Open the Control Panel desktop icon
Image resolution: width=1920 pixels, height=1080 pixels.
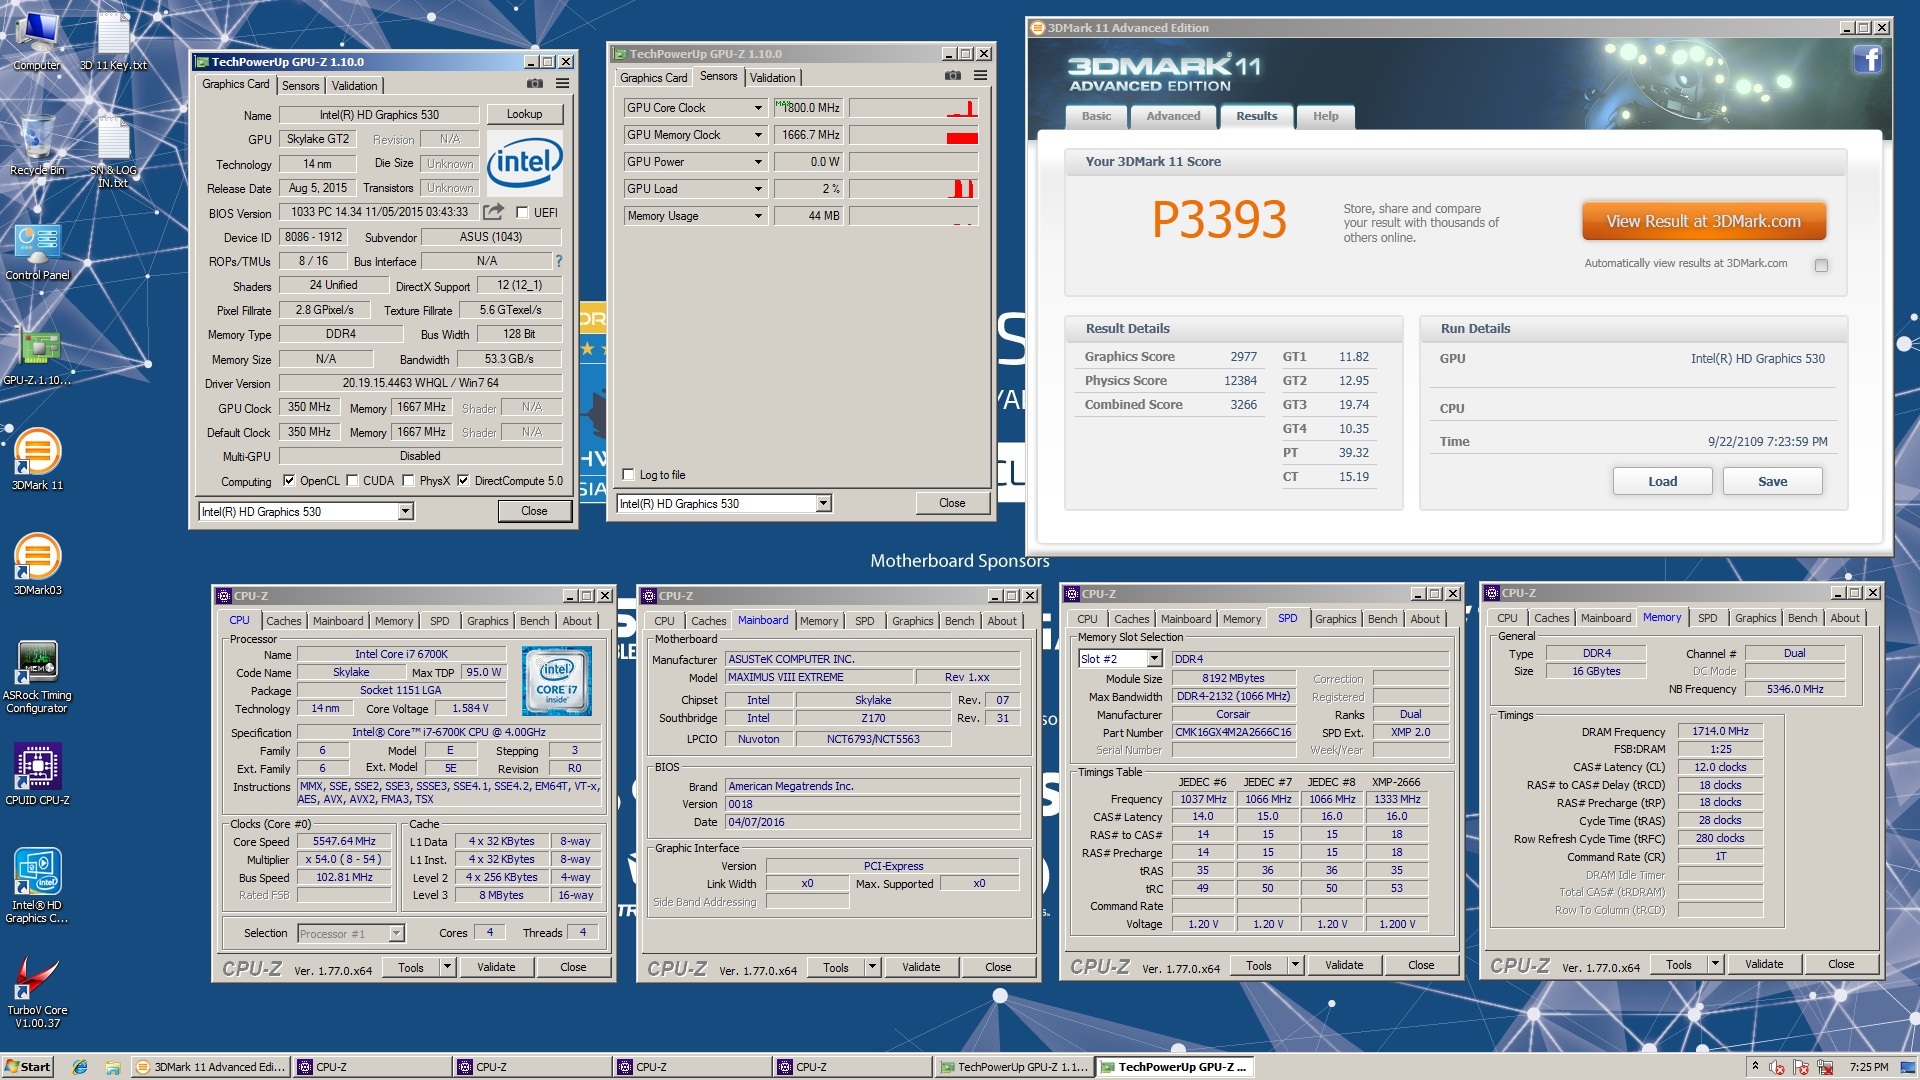click(x=38, y=250)
